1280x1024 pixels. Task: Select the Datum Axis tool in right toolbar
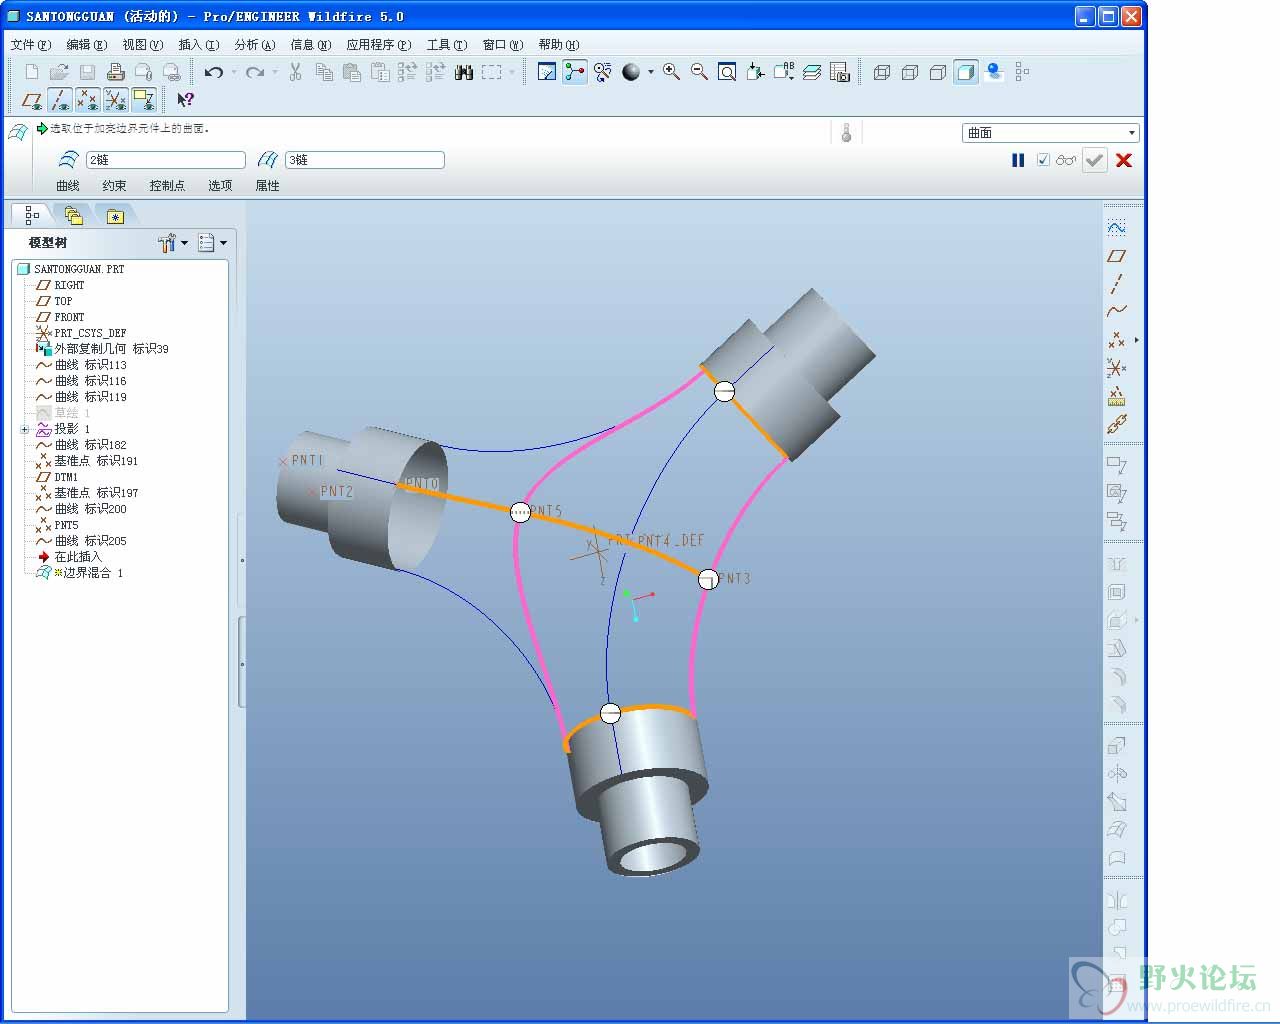click(1117, 284)
